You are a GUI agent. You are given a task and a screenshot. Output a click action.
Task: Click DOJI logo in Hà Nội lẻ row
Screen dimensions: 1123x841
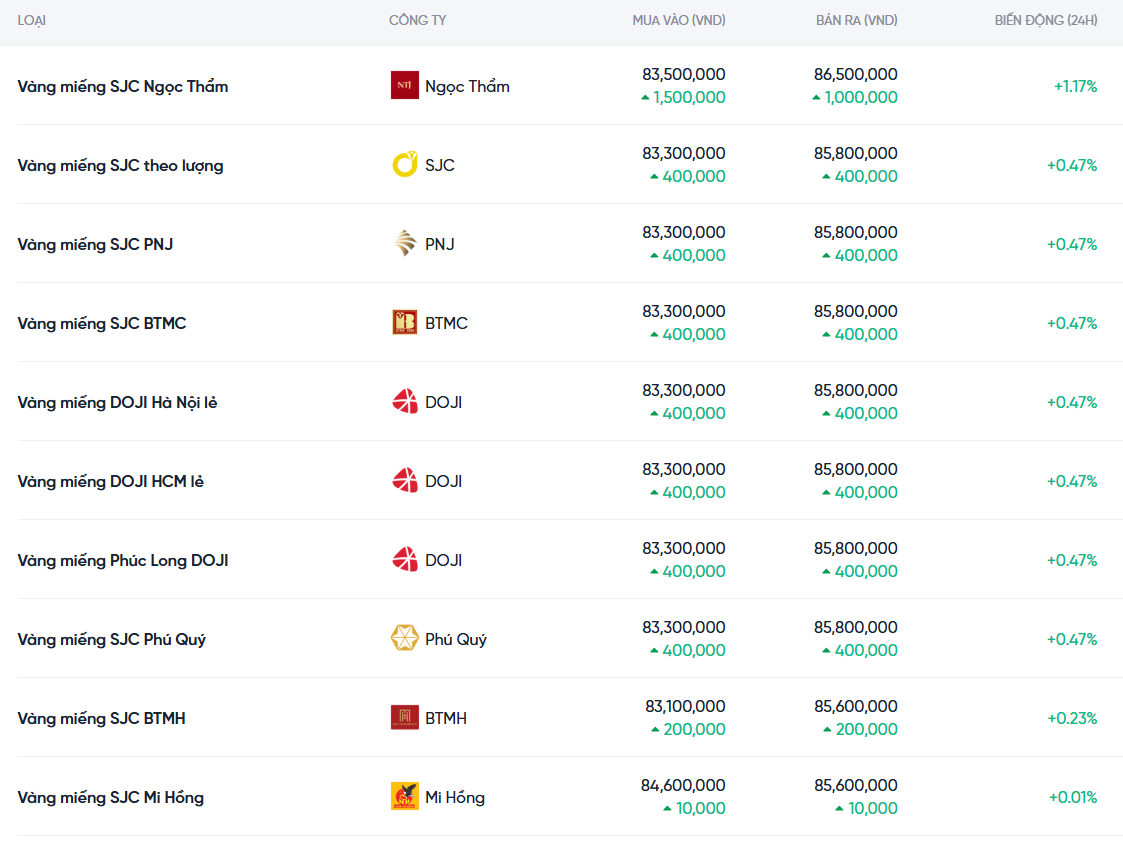(x=405, y=402)
